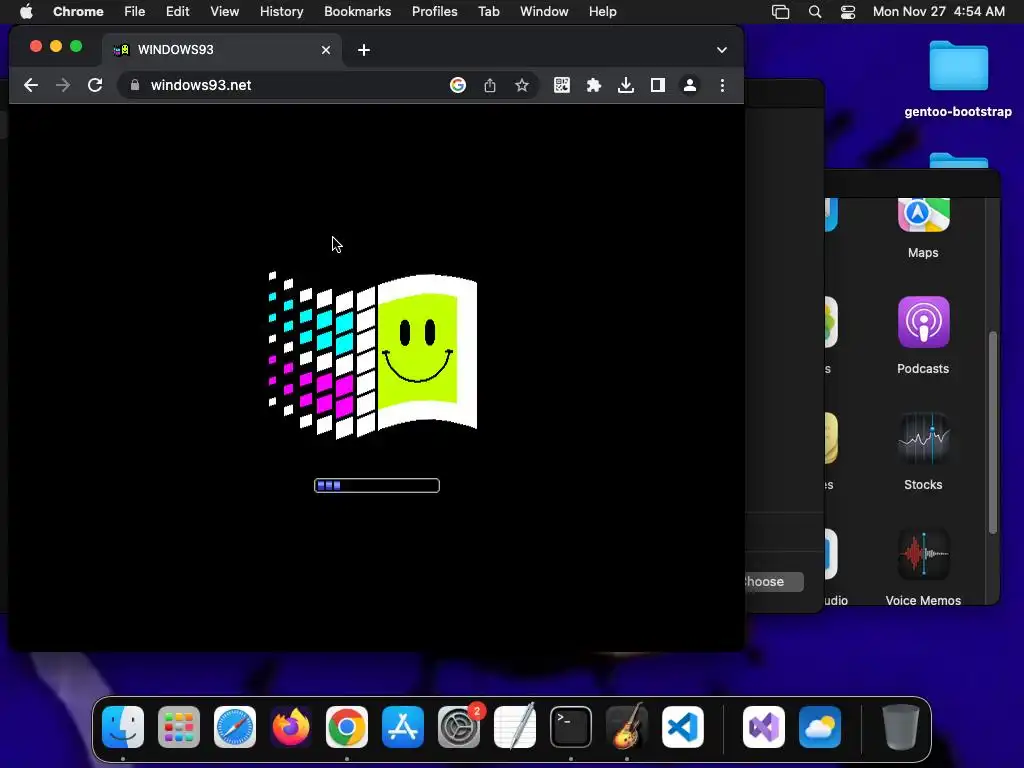Click Chrome in the Dock

347,727
